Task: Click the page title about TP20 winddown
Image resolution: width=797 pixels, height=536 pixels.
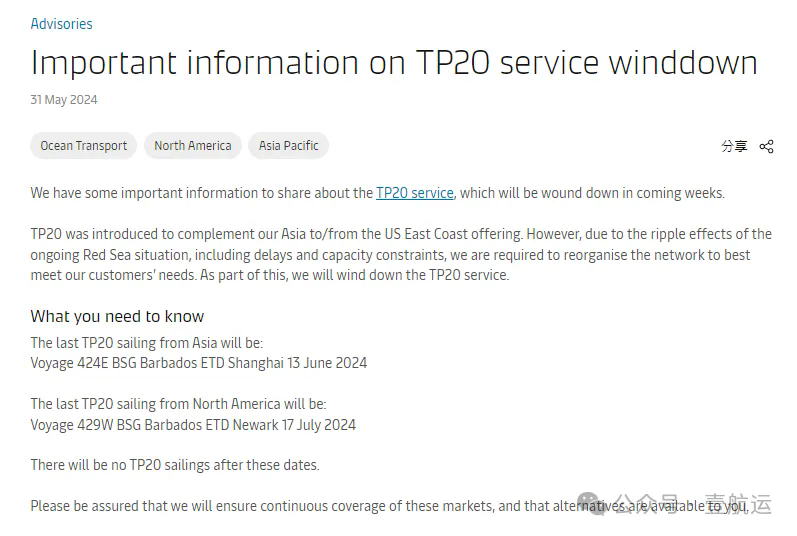Action: pyautogui.click(x=394, y=62)
